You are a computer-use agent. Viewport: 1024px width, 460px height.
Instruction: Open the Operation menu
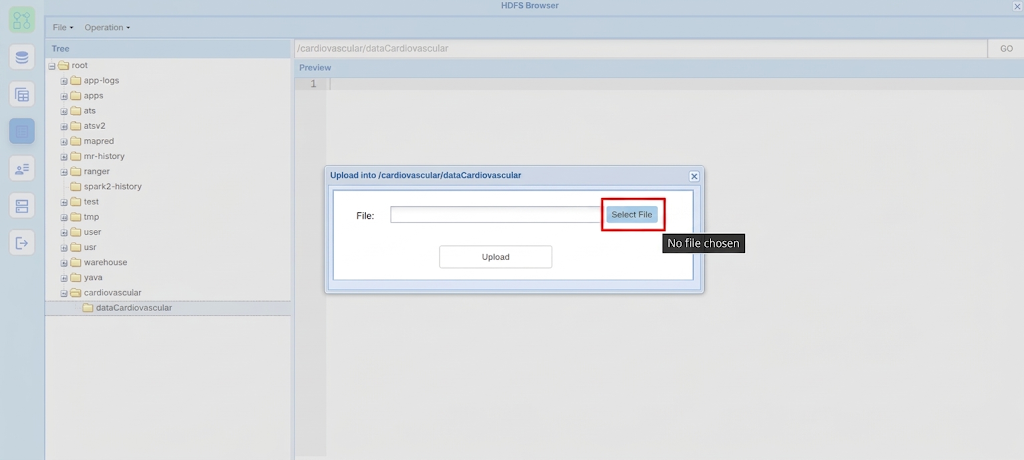[107, 27]
